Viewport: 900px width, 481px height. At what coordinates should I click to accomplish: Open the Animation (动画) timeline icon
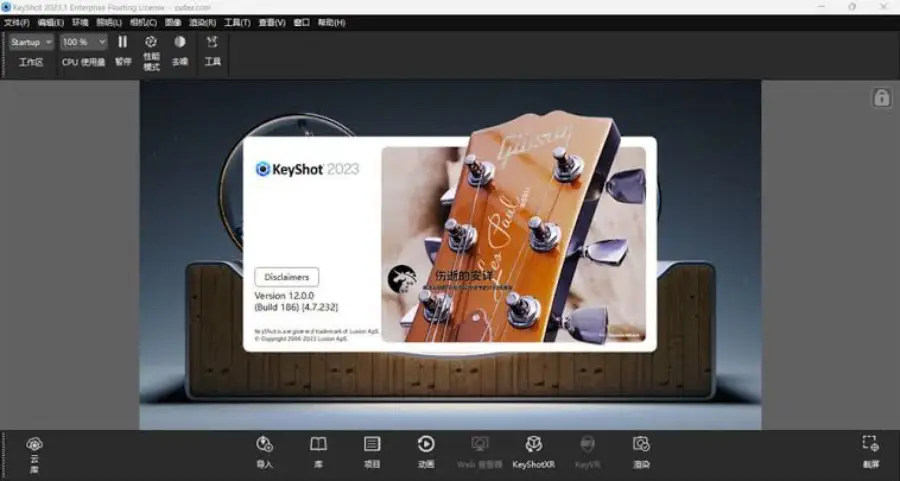tap(426, 445)
